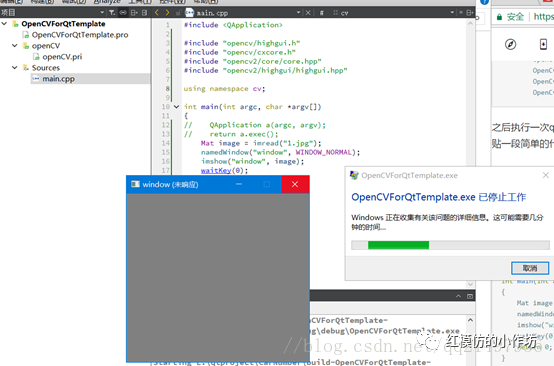Click the phone device icon in browser
554x366 pixels.
543,44
